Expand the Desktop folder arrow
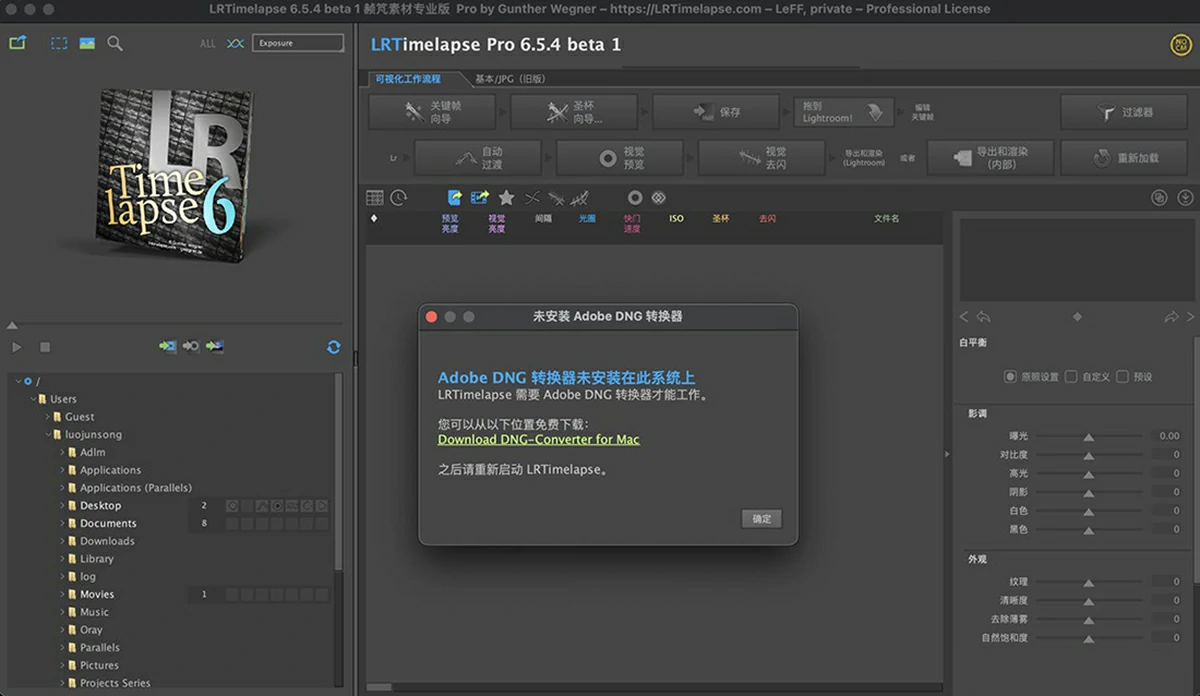Screen dimensions: 1200x696 62,506
